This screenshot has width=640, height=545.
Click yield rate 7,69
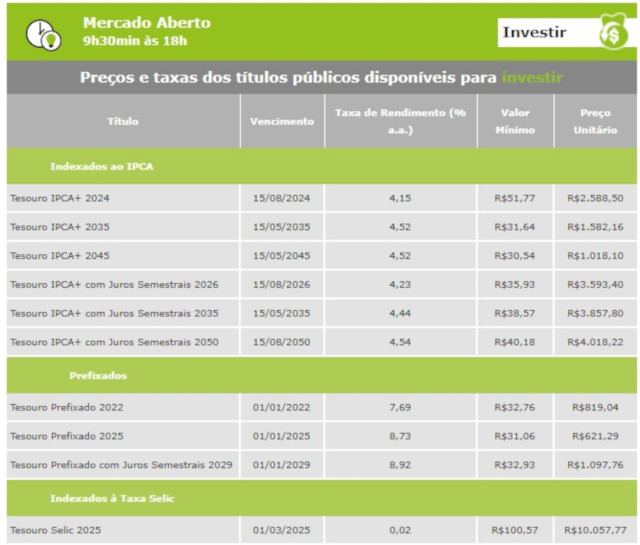pyautogui.click(x=400, y=407)
